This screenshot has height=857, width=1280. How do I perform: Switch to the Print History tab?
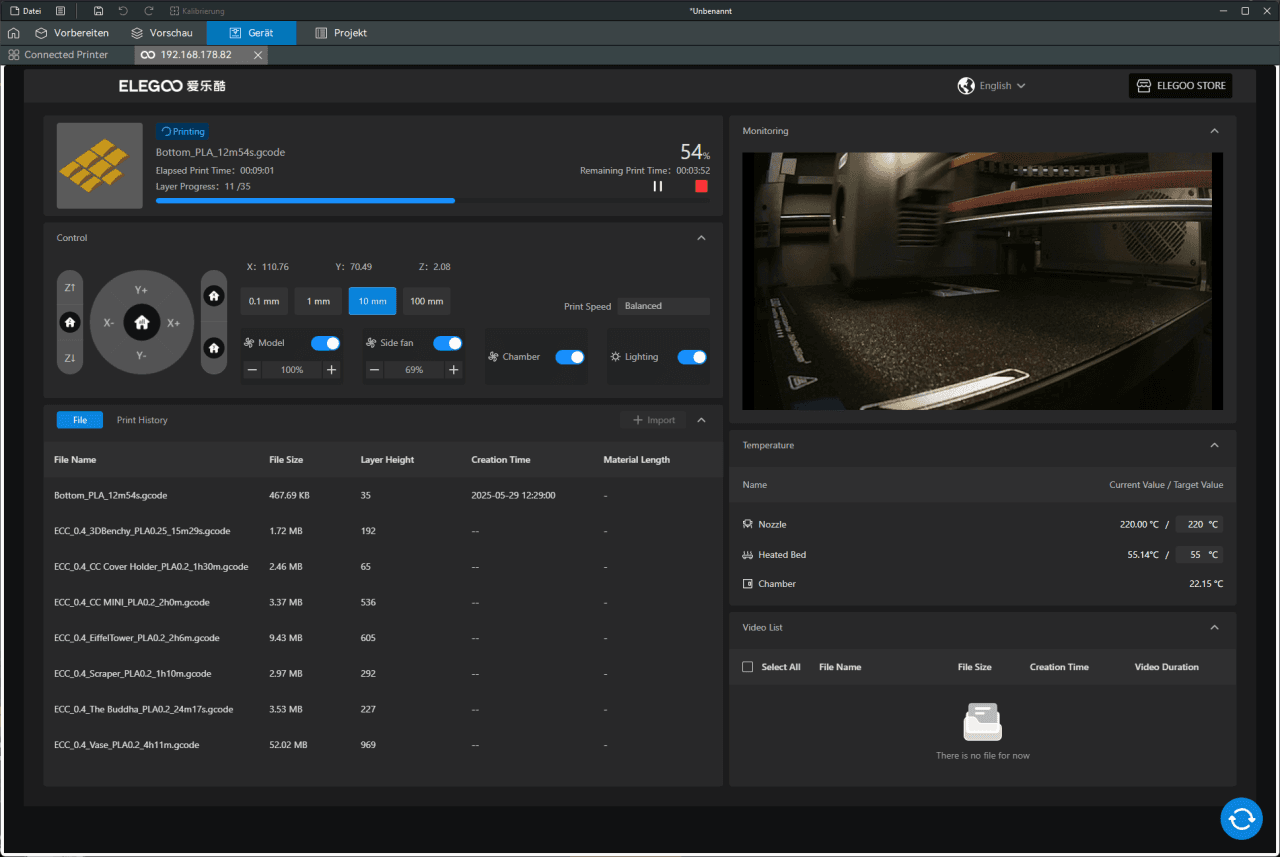point(142,420)
